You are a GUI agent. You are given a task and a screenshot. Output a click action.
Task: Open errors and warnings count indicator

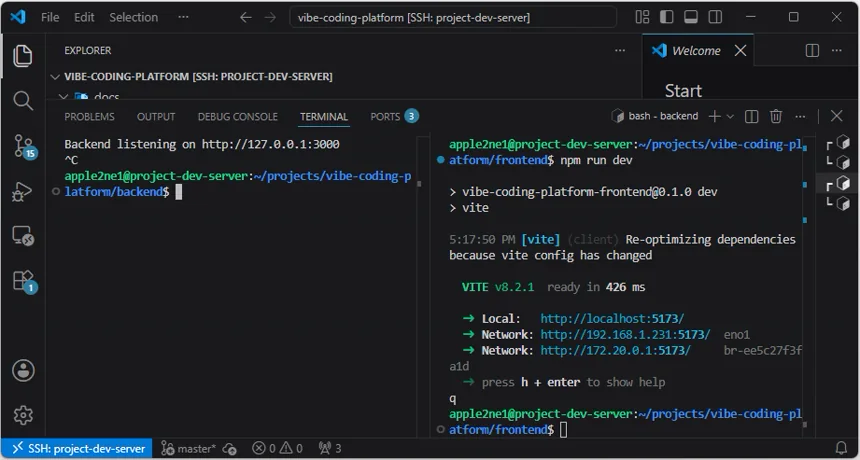tap(277, 448)
